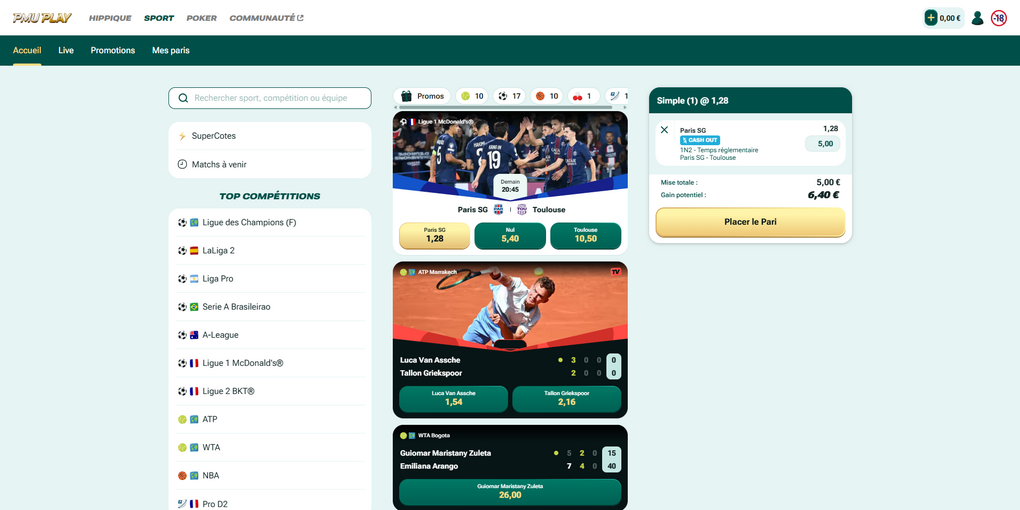Select the basketball filter with 10
Viewport: 1020px width, 510px height.
(x=547, y=96)
